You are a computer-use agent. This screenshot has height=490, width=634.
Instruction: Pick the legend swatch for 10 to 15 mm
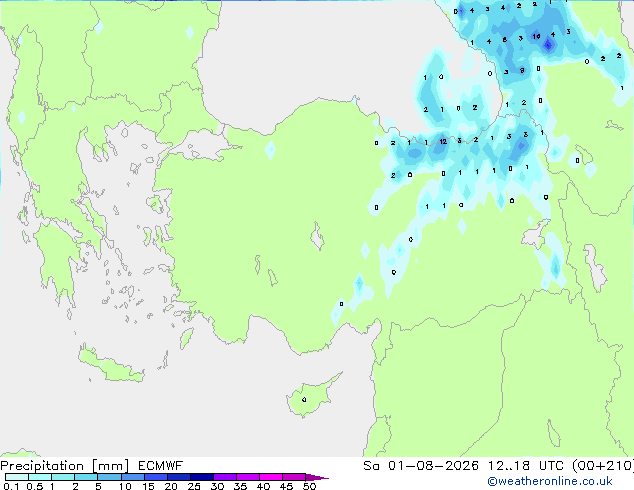coord(132,477)
